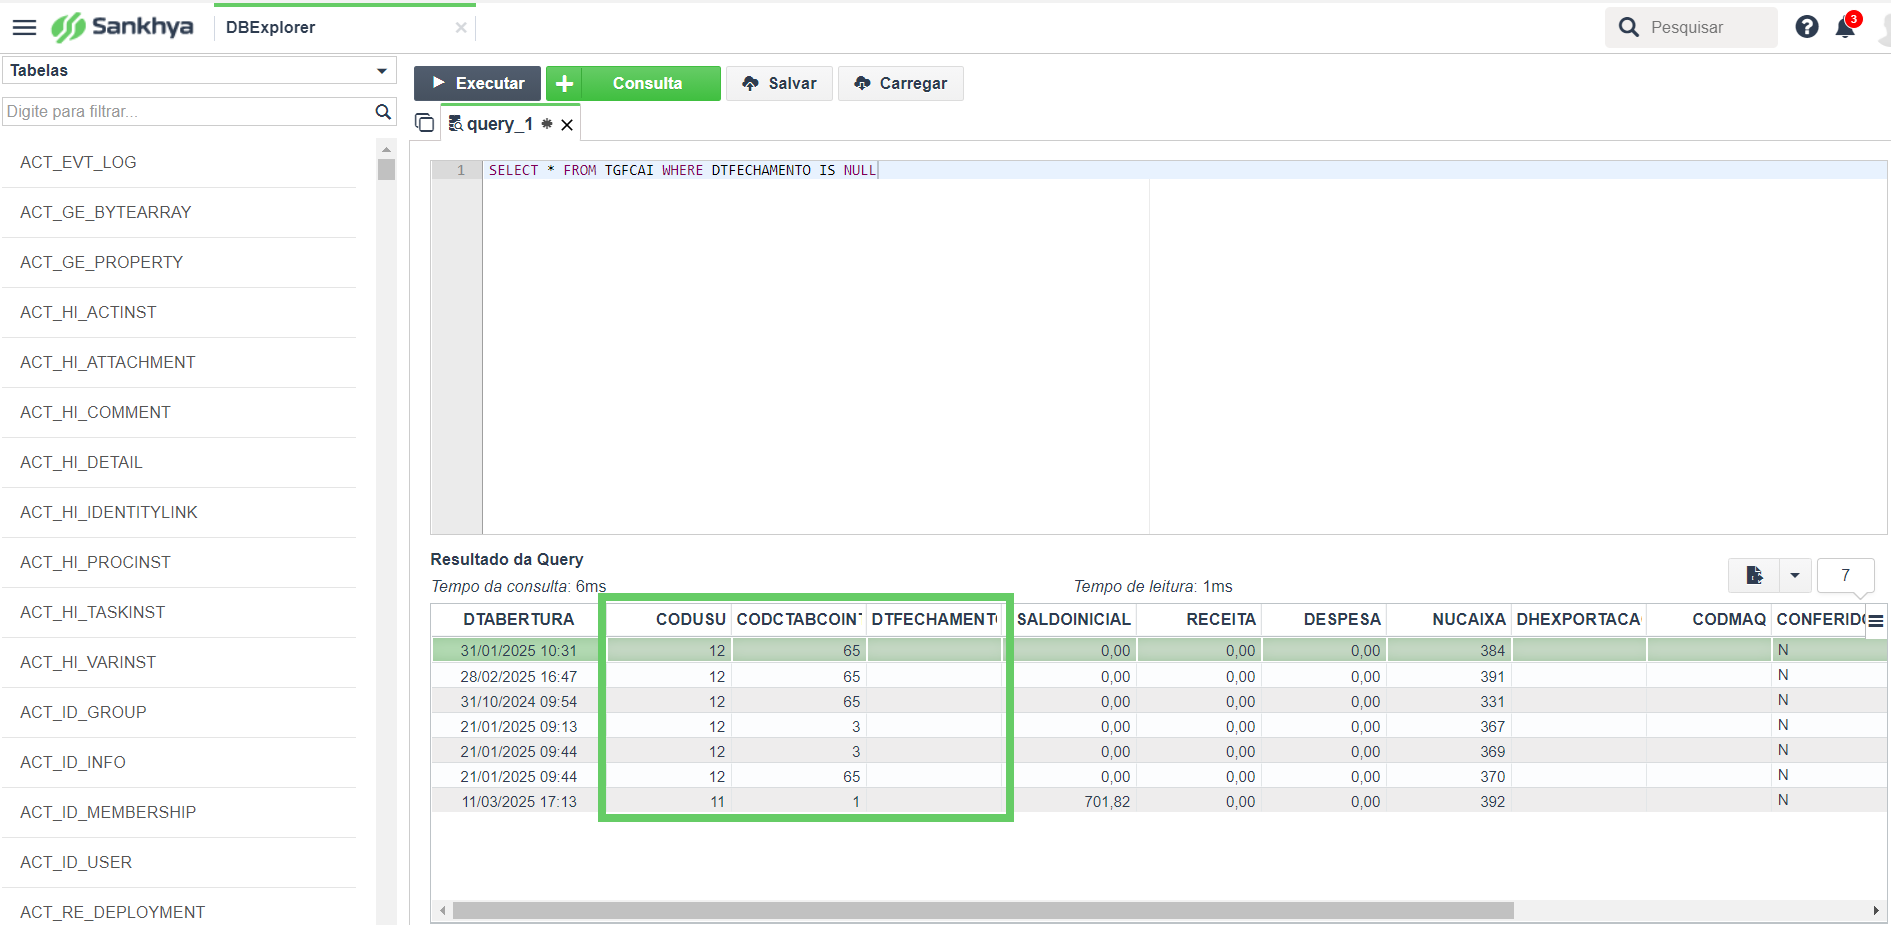Click the export results icon
Screen dimensions: 1891x925
point(1754,575)
